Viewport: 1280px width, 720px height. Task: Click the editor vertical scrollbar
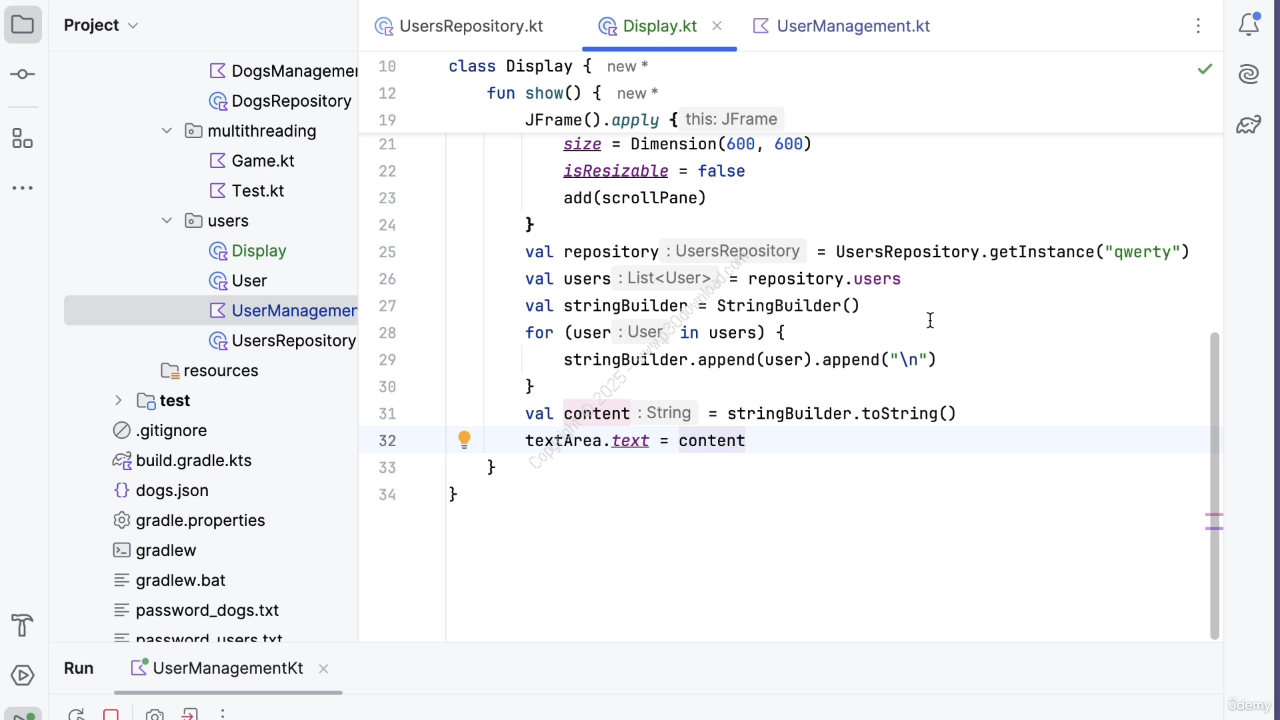(1214, 480)
